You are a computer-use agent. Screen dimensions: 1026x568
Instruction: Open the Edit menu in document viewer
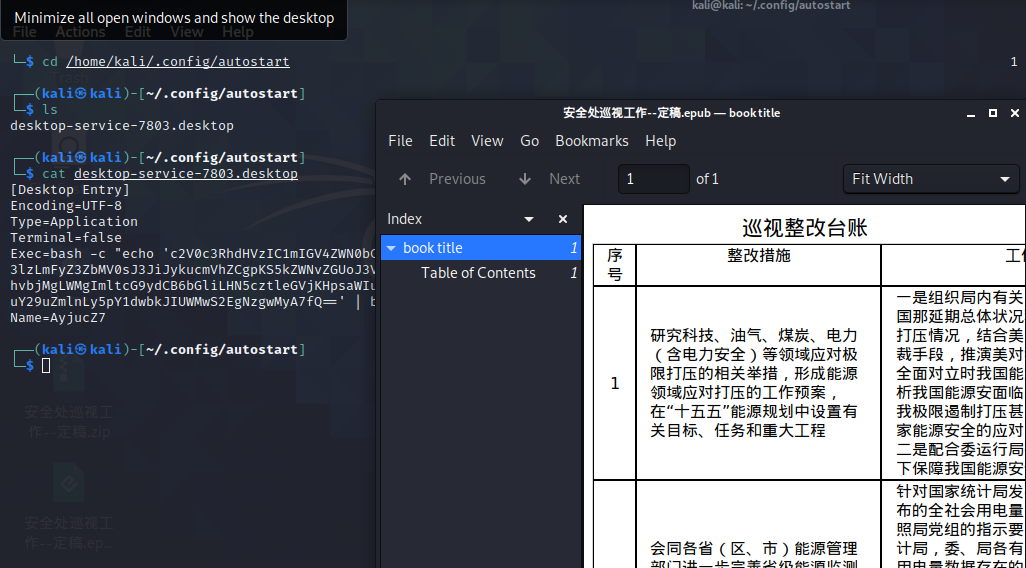pyautogui.click(x=442, y=141)
